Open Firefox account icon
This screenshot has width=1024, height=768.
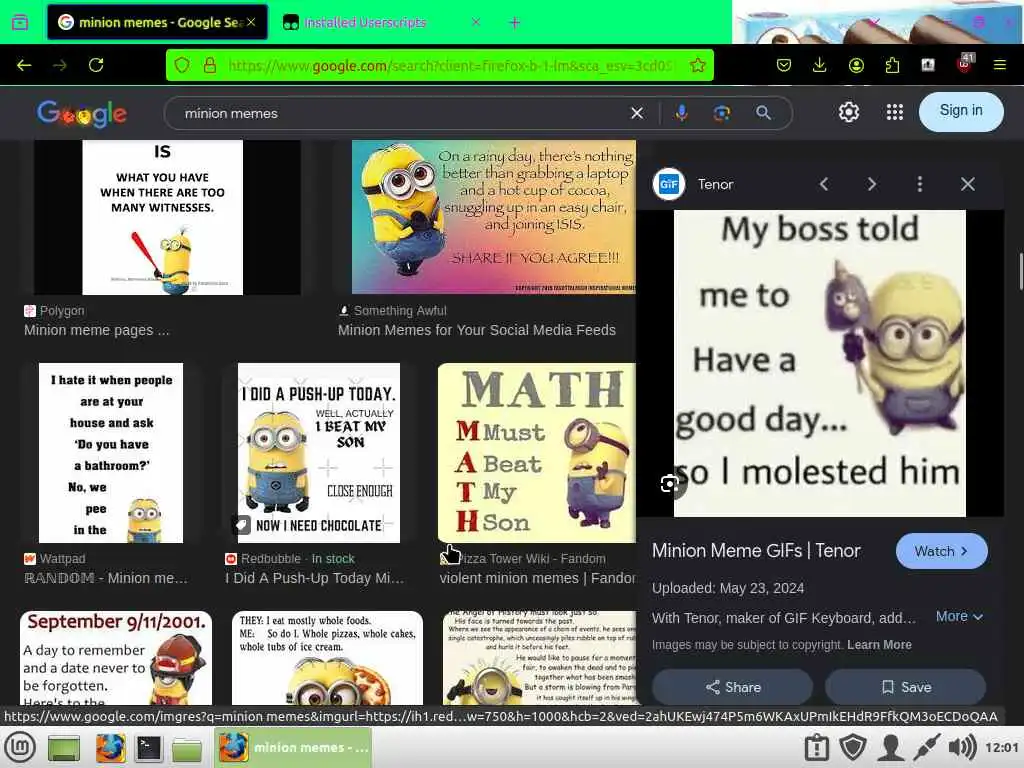(856, 65)
